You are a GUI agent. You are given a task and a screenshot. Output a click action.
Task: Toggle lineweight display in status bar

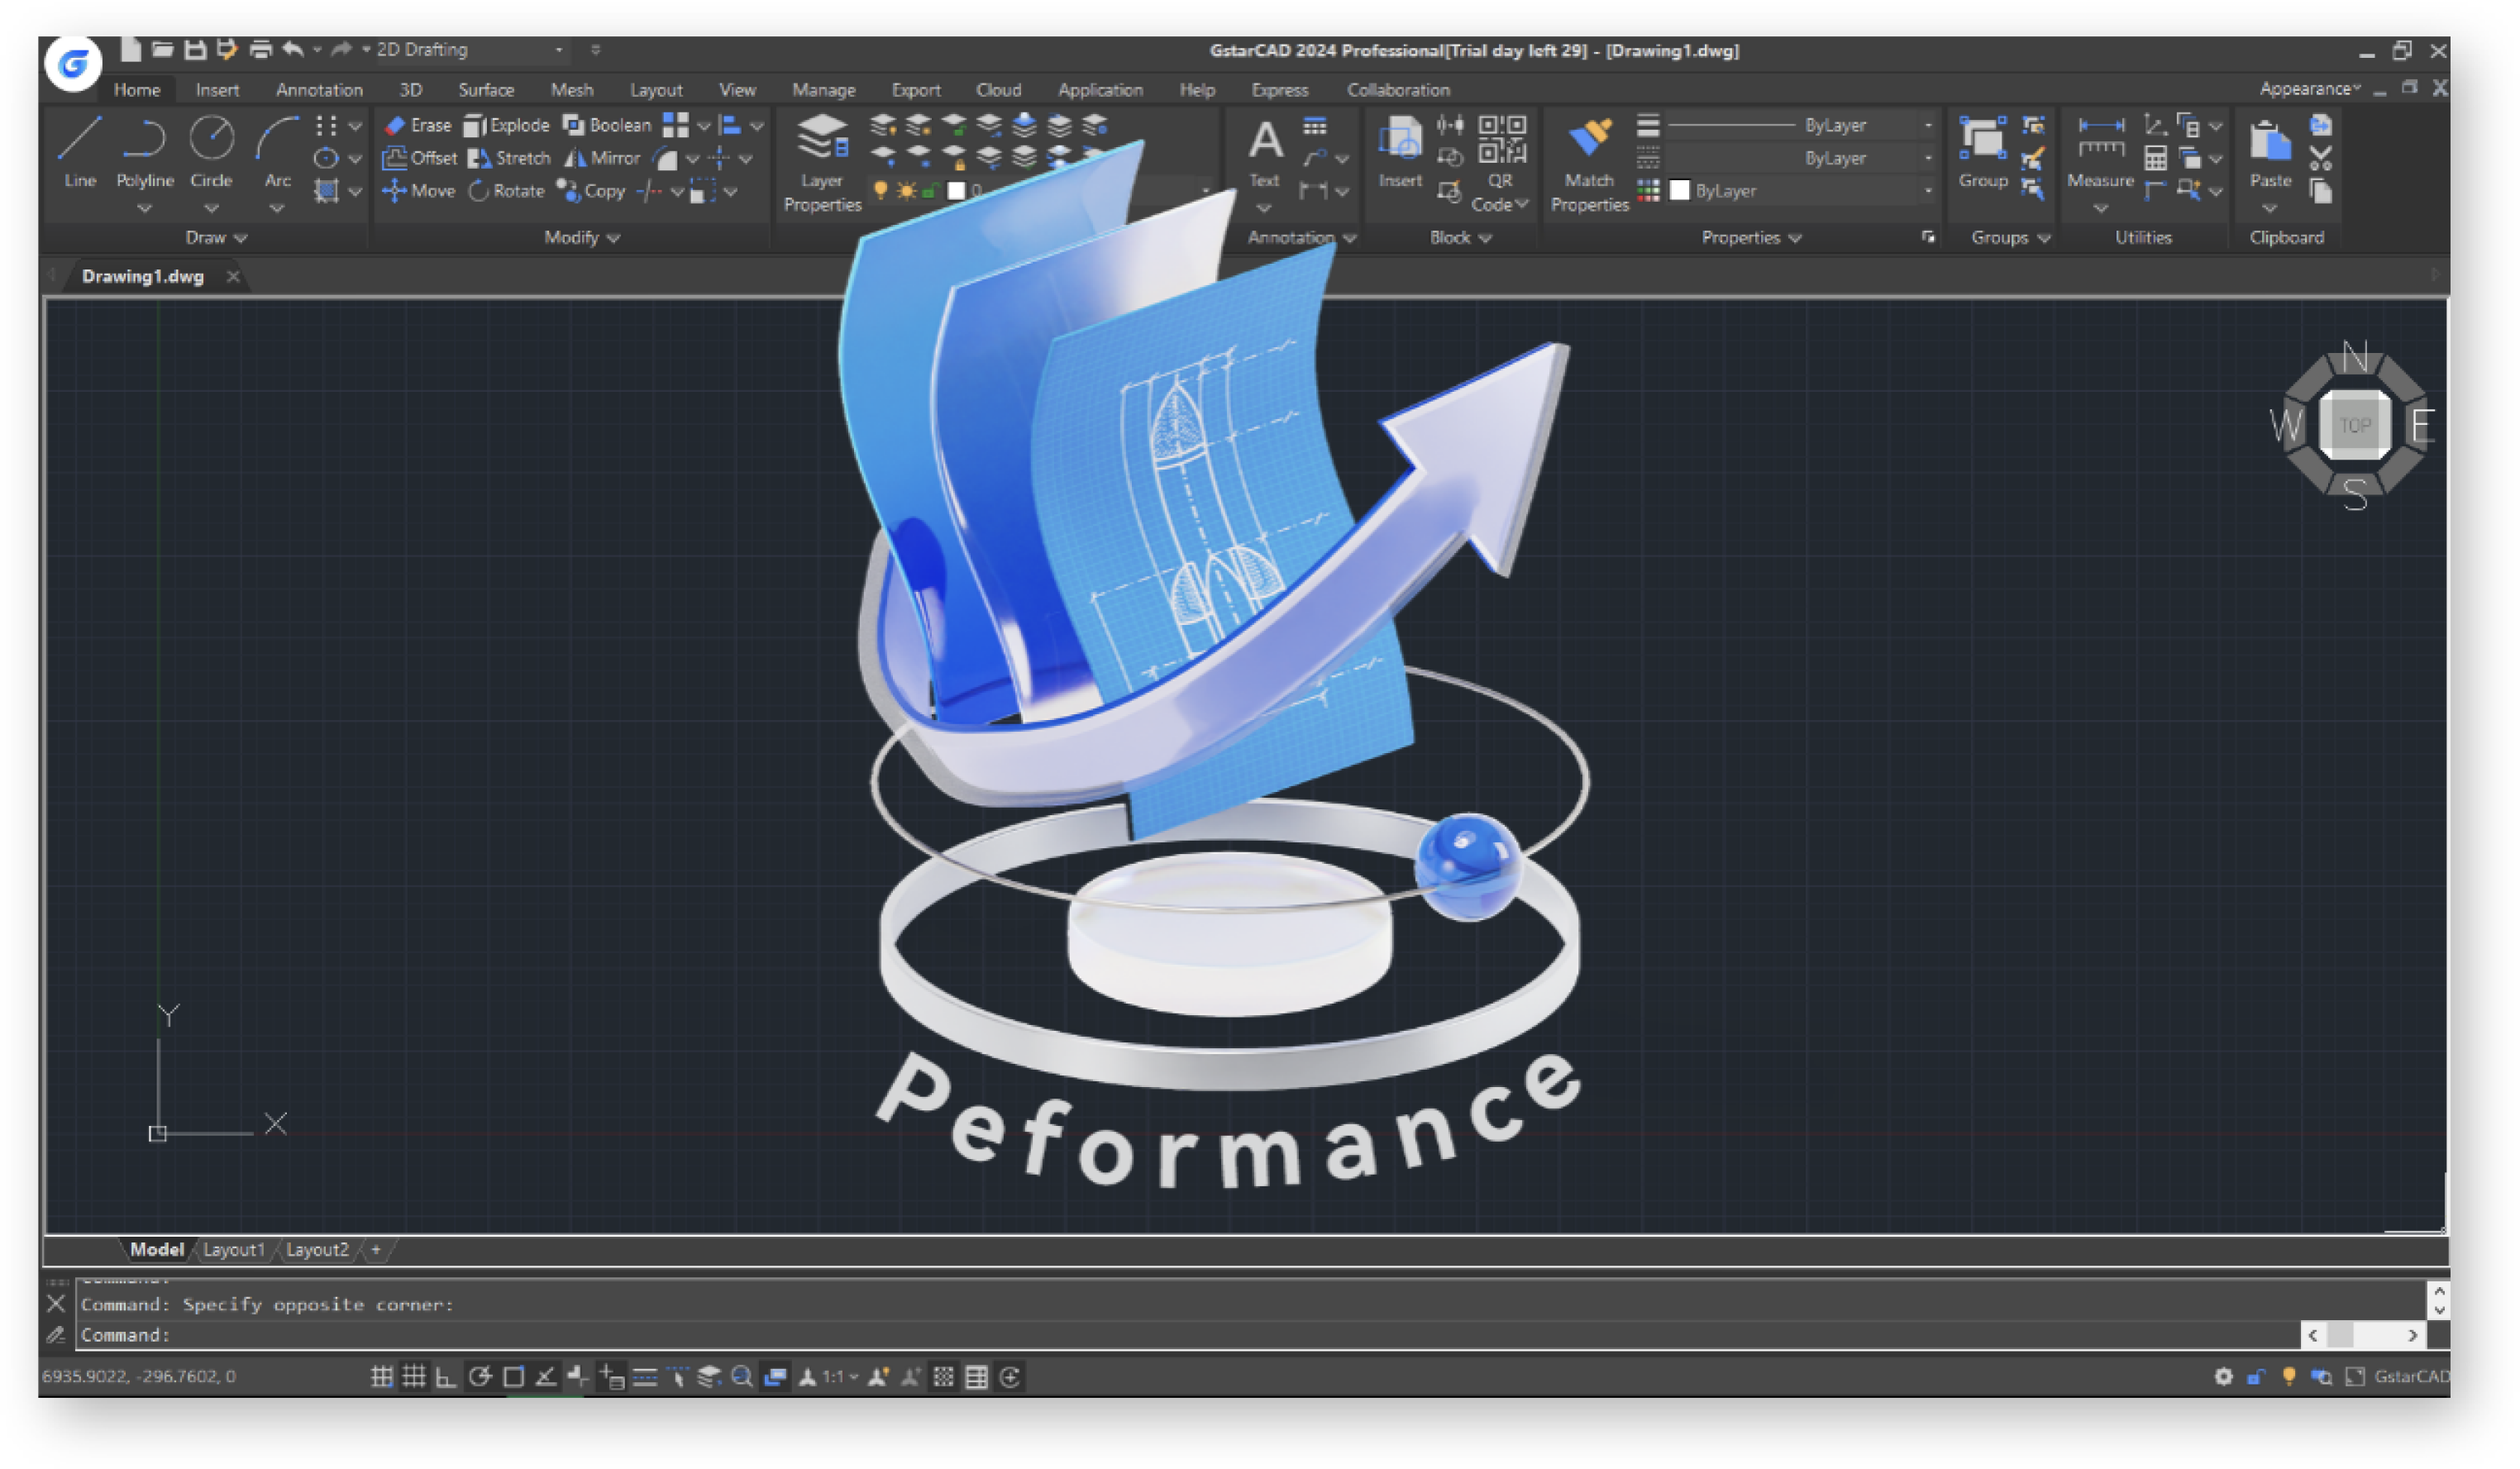[645, 1376]
